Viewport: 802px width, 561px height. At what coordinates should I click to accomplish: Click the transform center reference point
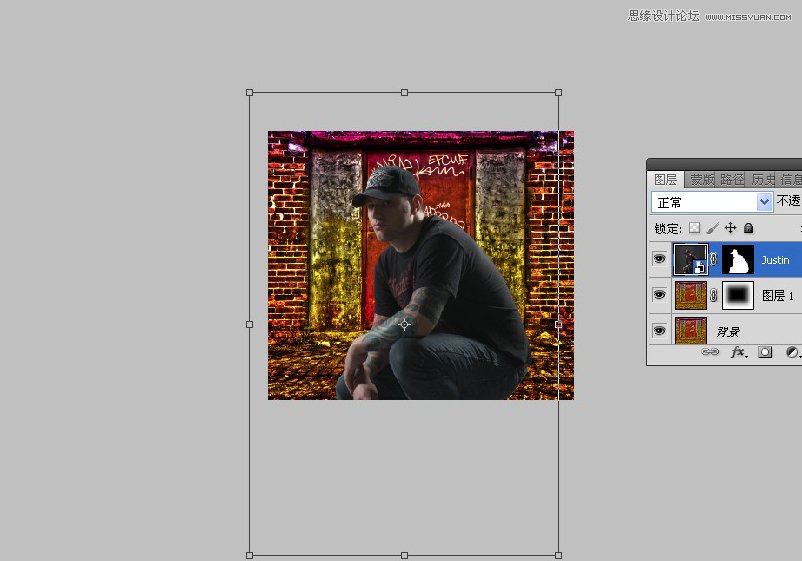405,324
